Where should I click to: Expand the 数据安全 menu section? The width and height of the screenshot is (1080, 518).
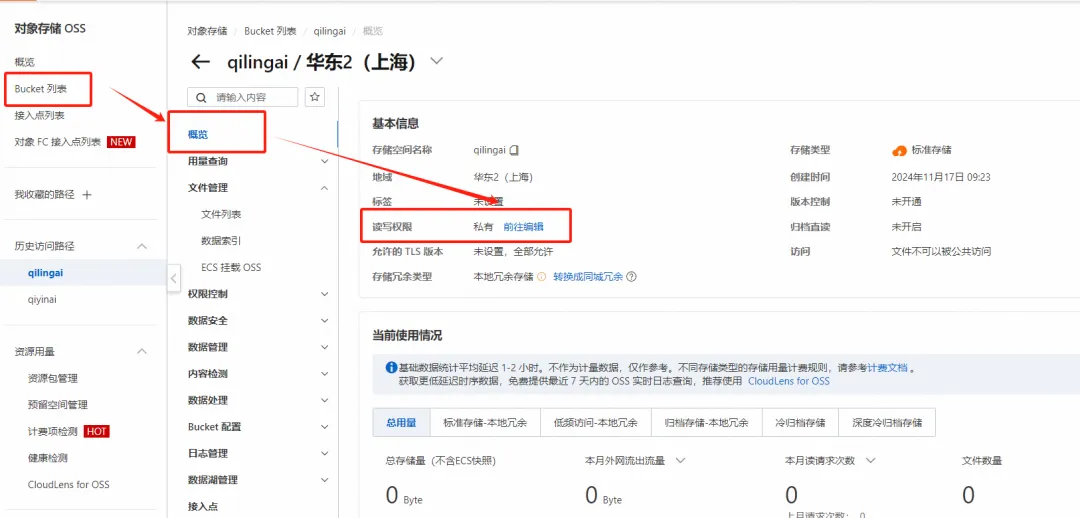pos(325,320)
